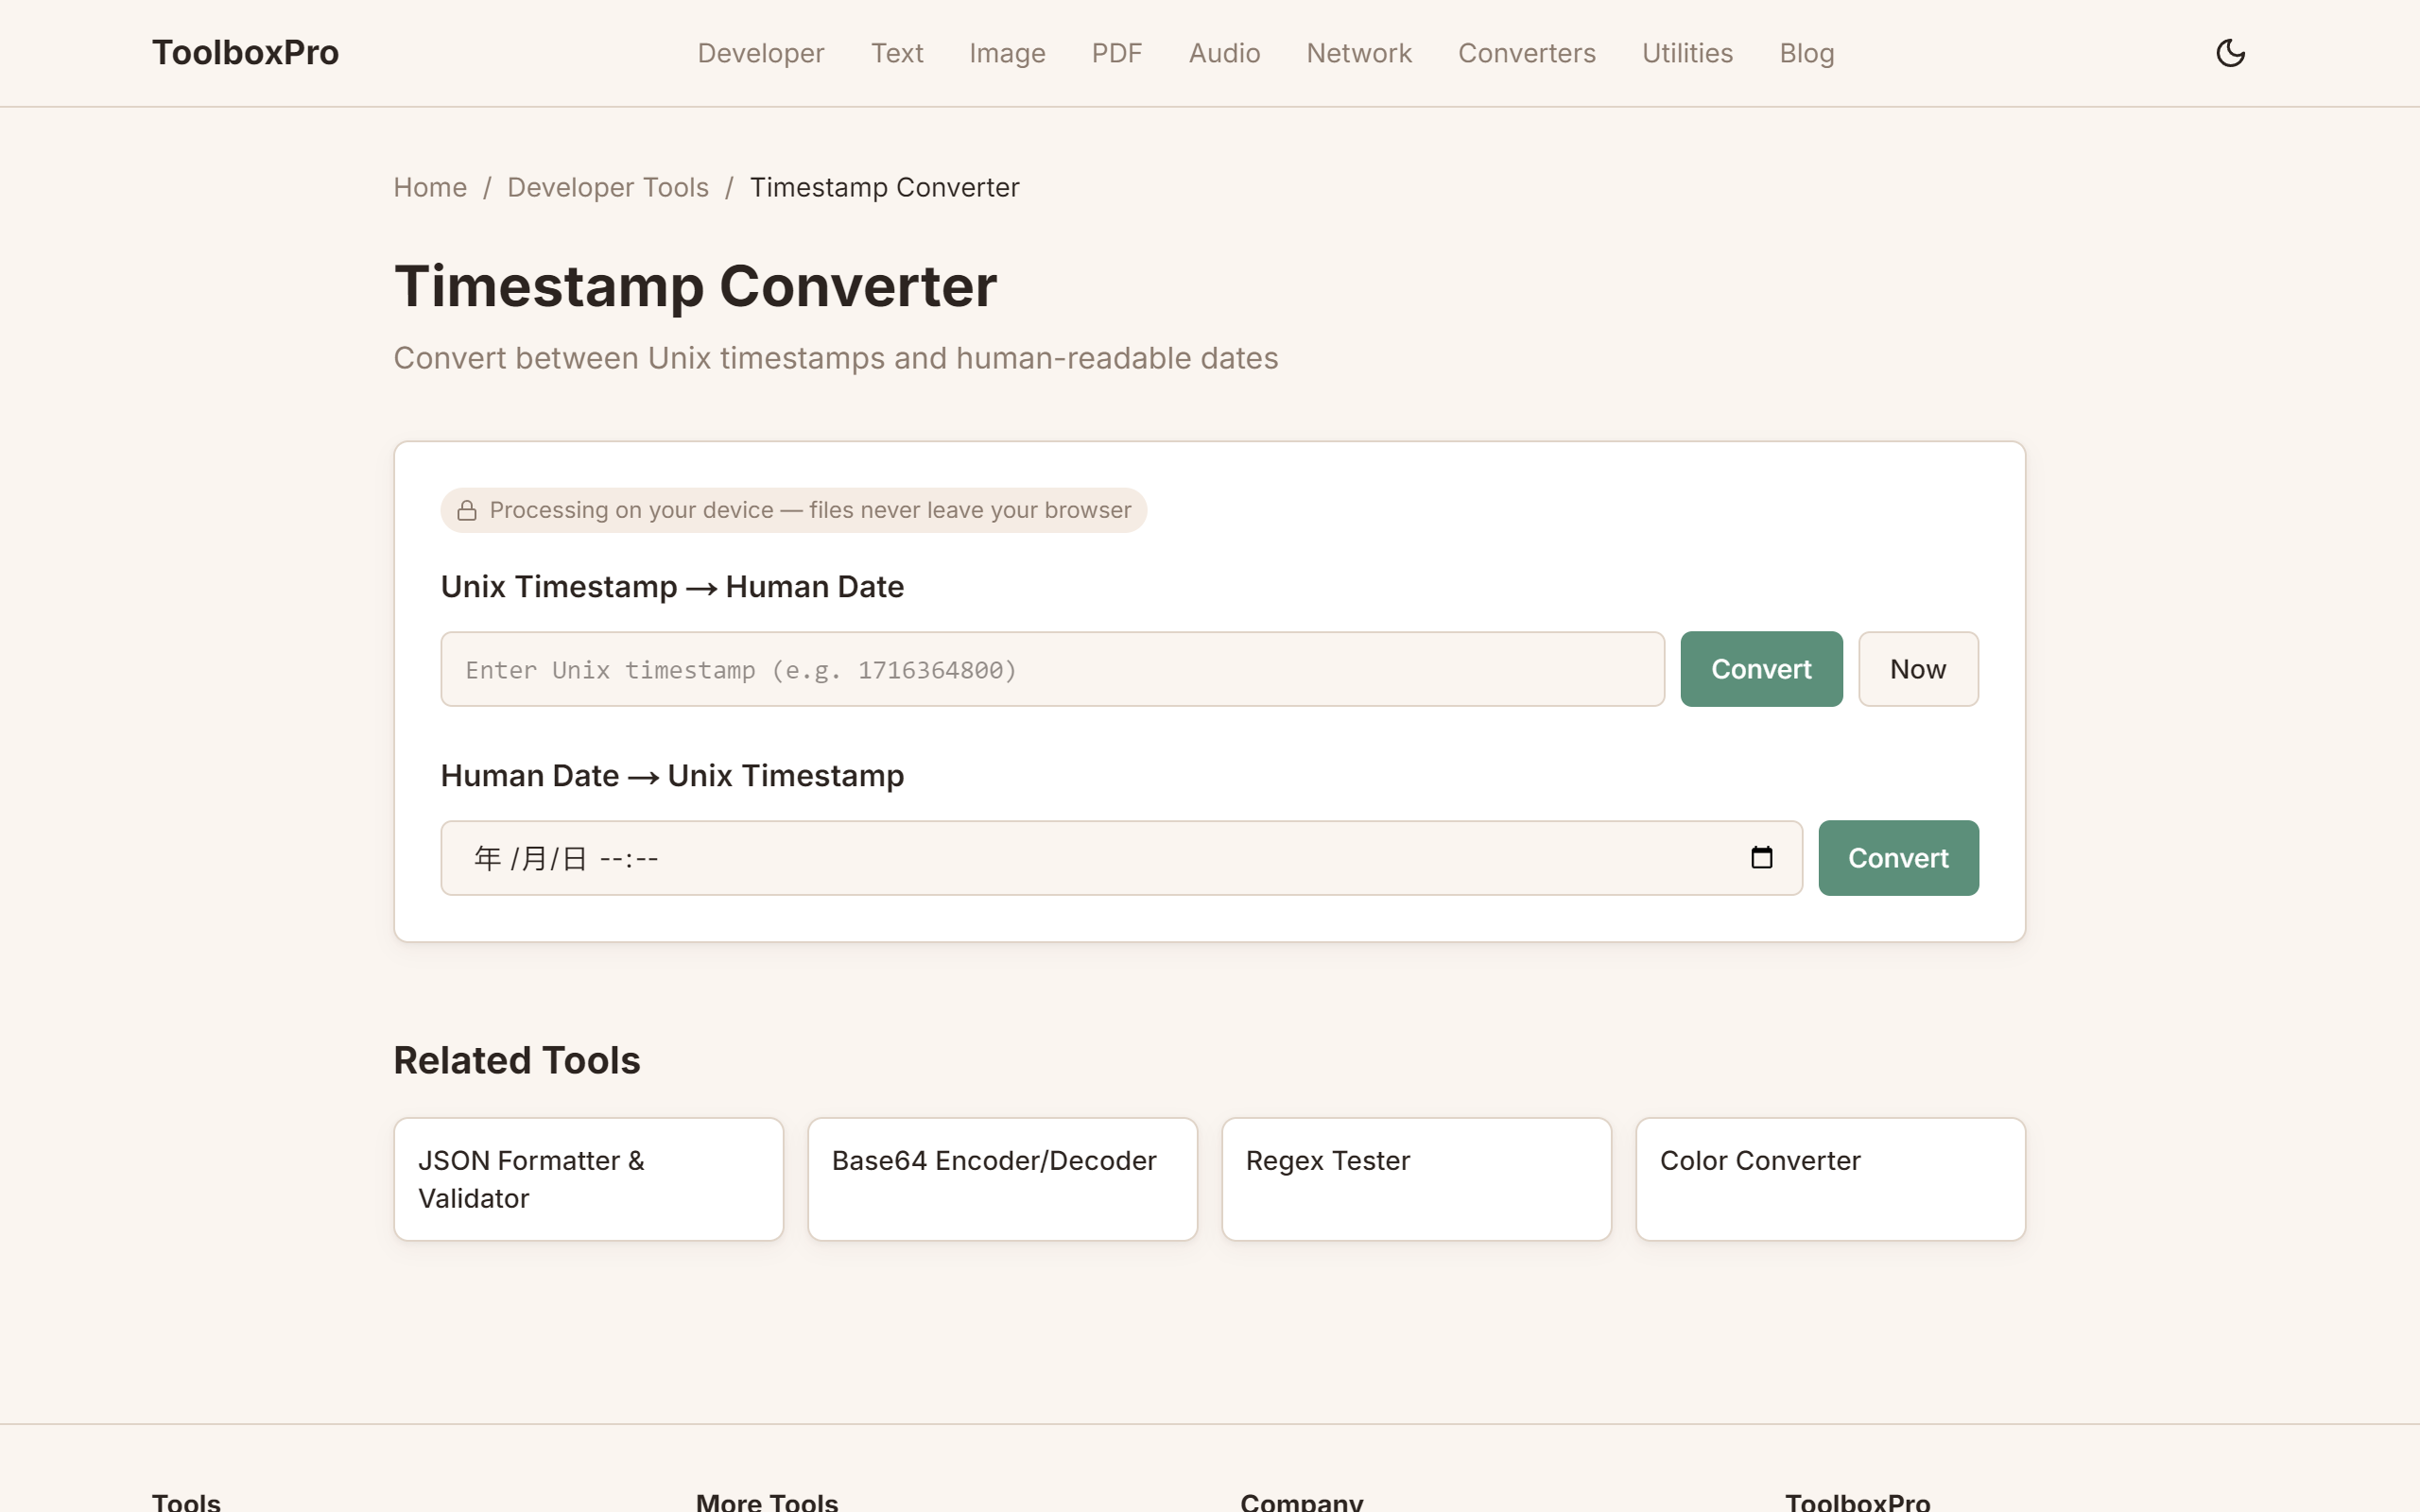Image resolution: width=2420 pixels, height=1512 pixels.
Task: Open the Audio menu
Action: coord(1224,53)
